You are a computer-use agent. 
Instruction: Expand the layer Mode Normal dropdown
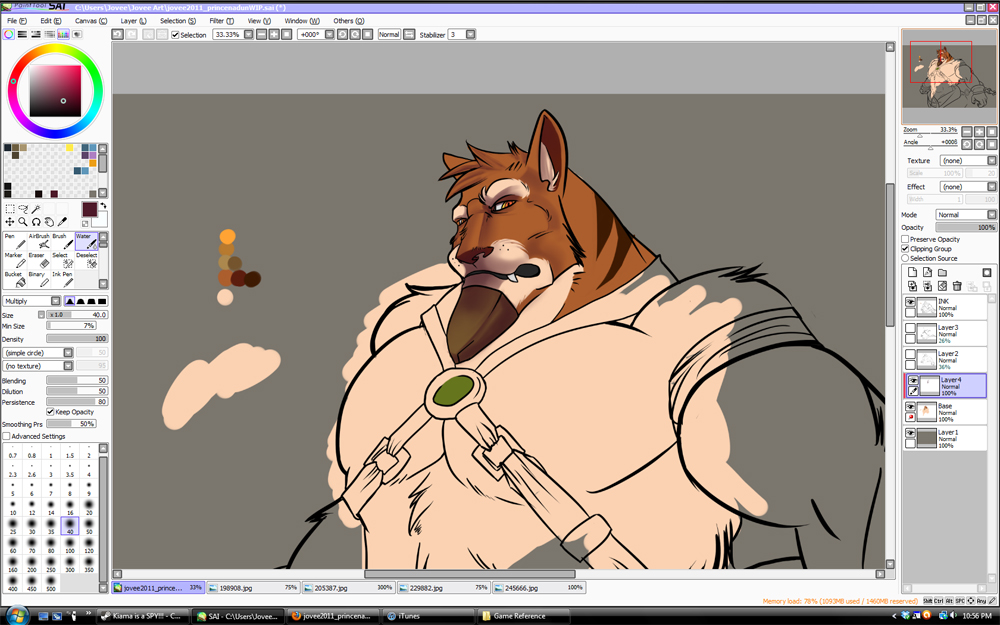[x=965, y=215]
